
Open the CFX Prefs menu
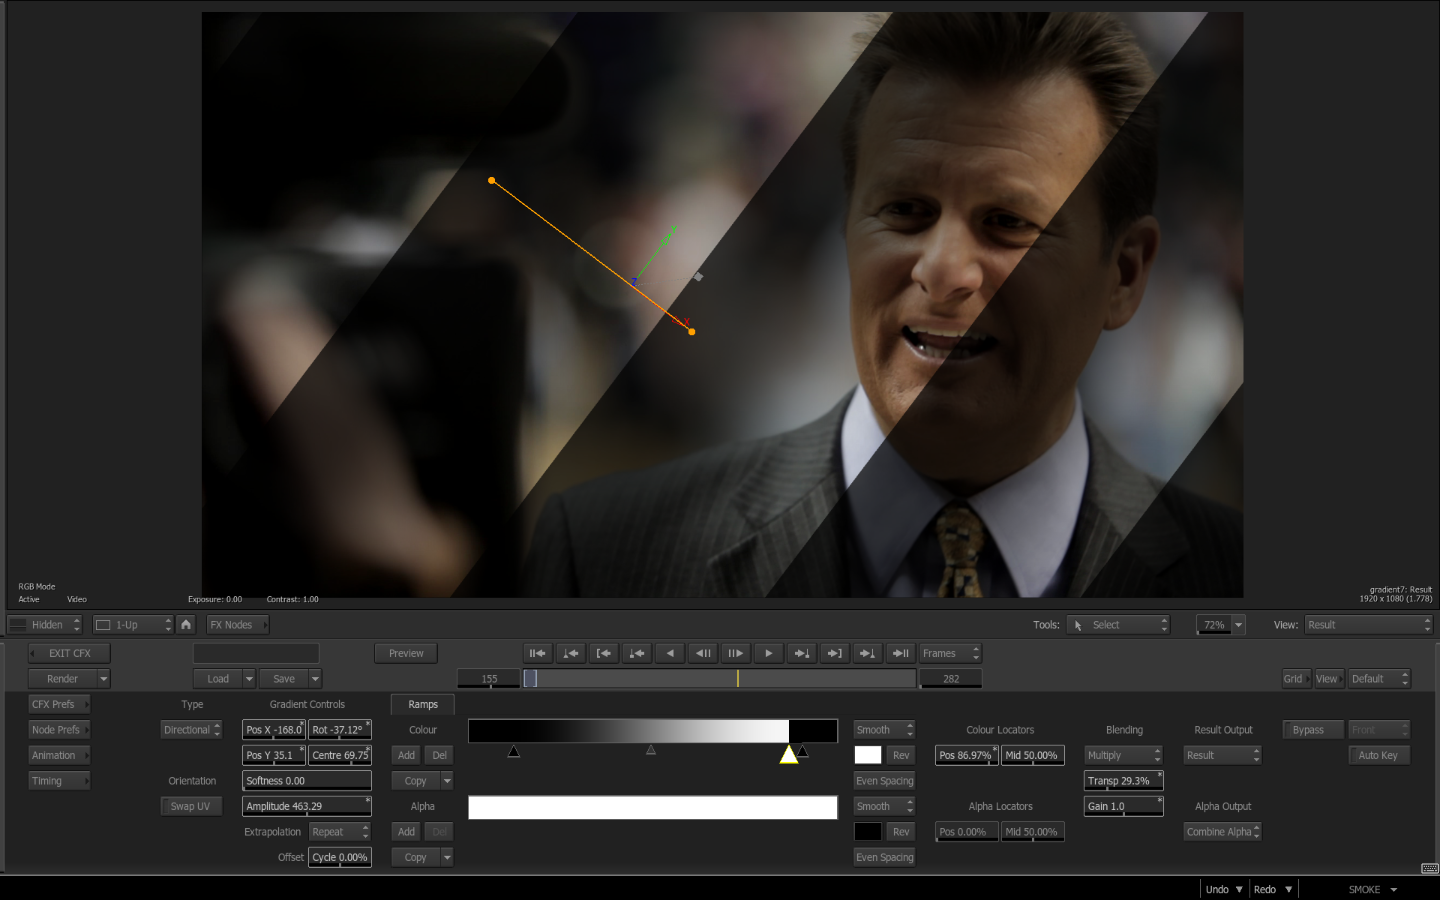tap(59, 704)
